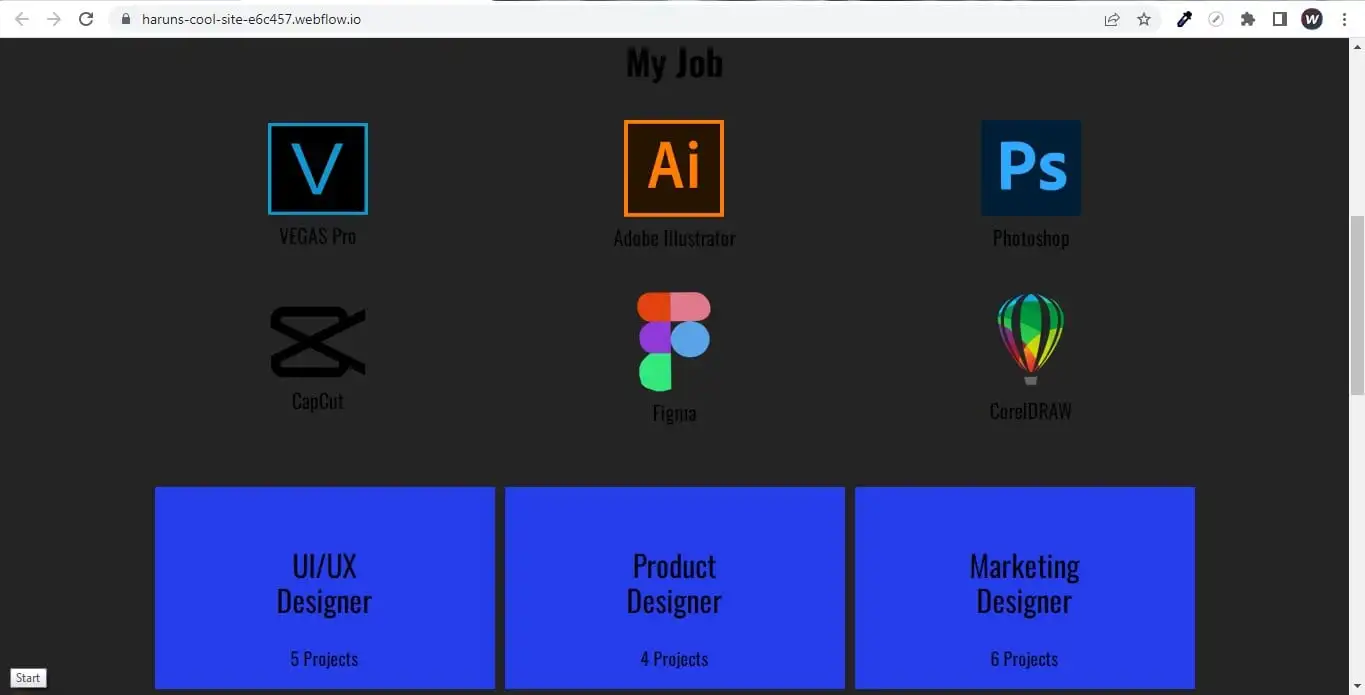Image resolution: width=1365 pixels, height=695 pixels.
Task: Toggle the browser side panel icon
Action: (1280, 19)
